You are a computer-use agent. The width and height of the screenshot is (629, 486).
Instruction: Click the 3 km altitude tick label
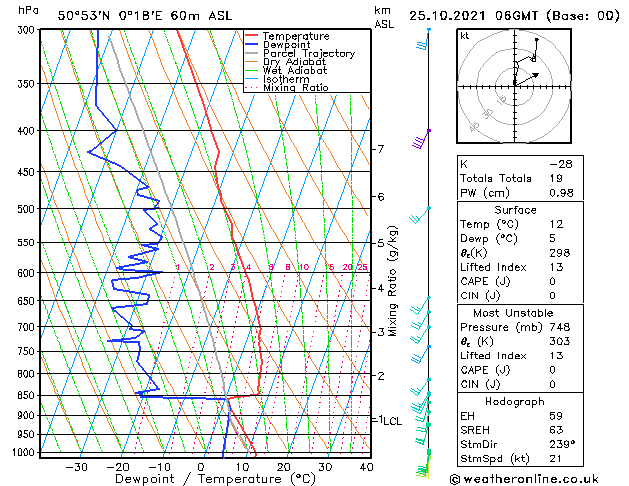381,332
